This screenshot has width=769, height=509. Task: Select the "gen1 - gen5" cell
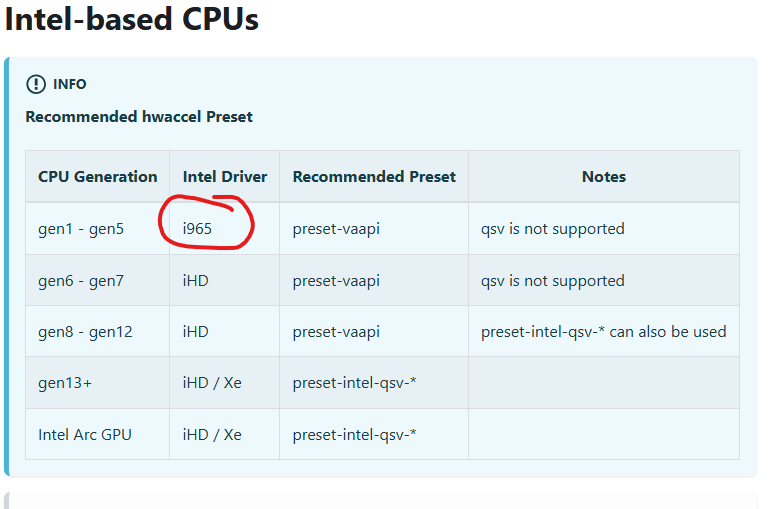pos(81,229)
